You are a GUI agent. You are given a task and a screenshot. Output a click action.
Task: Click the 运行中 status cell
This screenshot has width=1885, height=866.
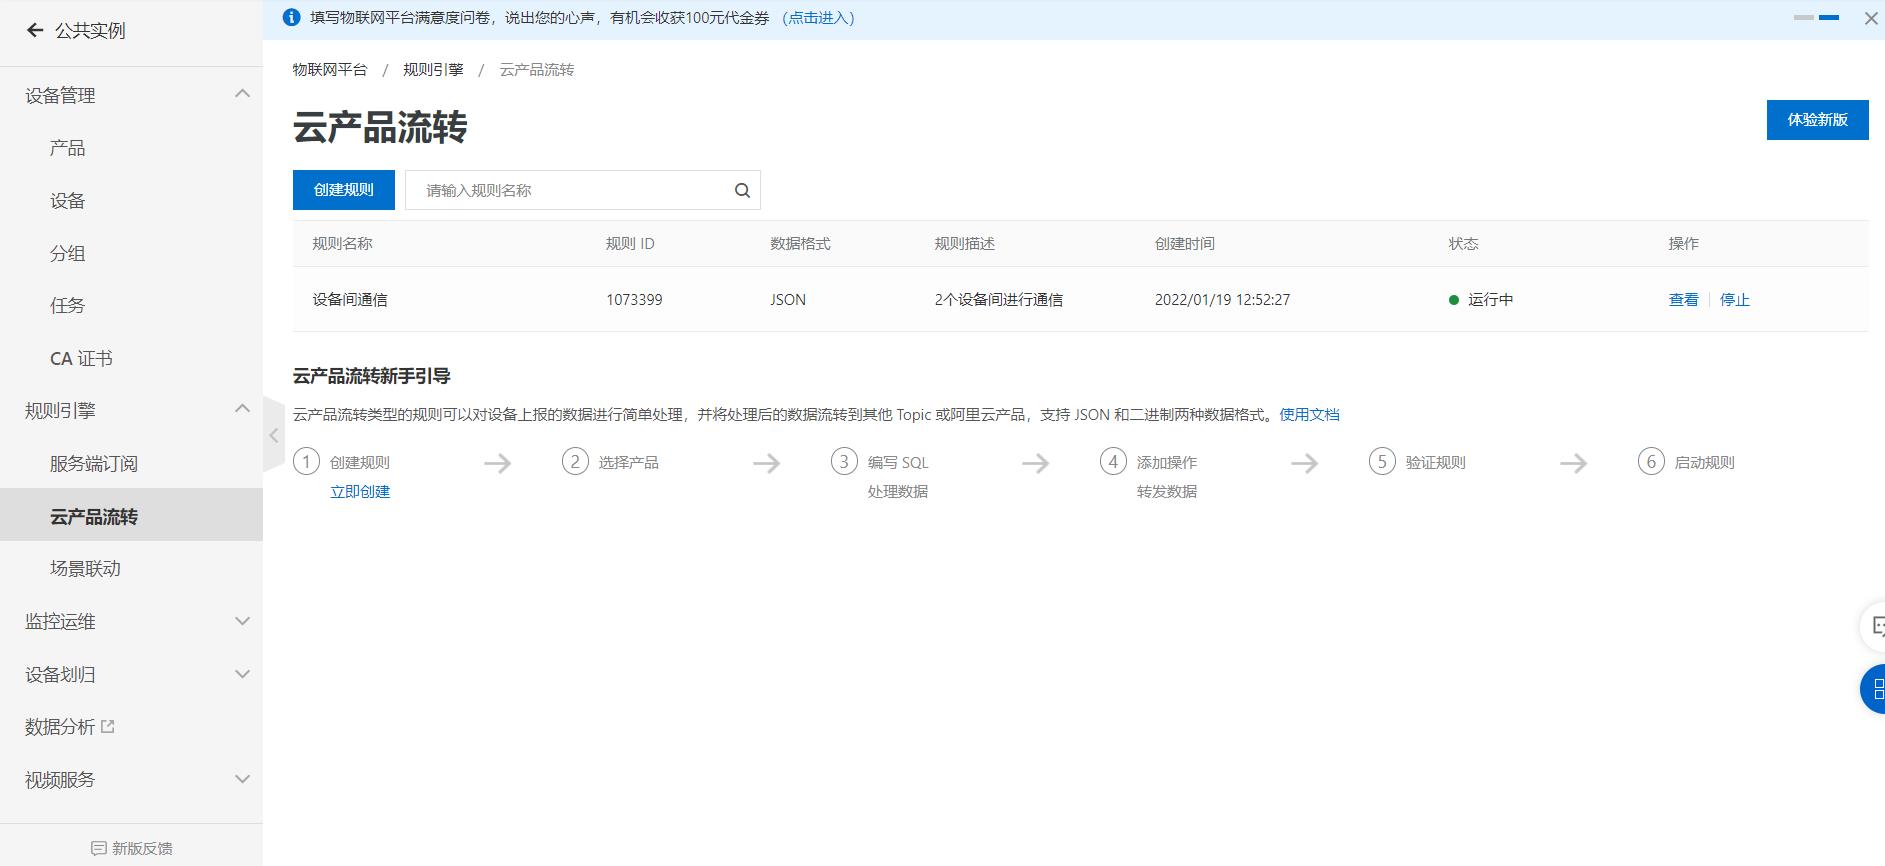pos(1481,300)
